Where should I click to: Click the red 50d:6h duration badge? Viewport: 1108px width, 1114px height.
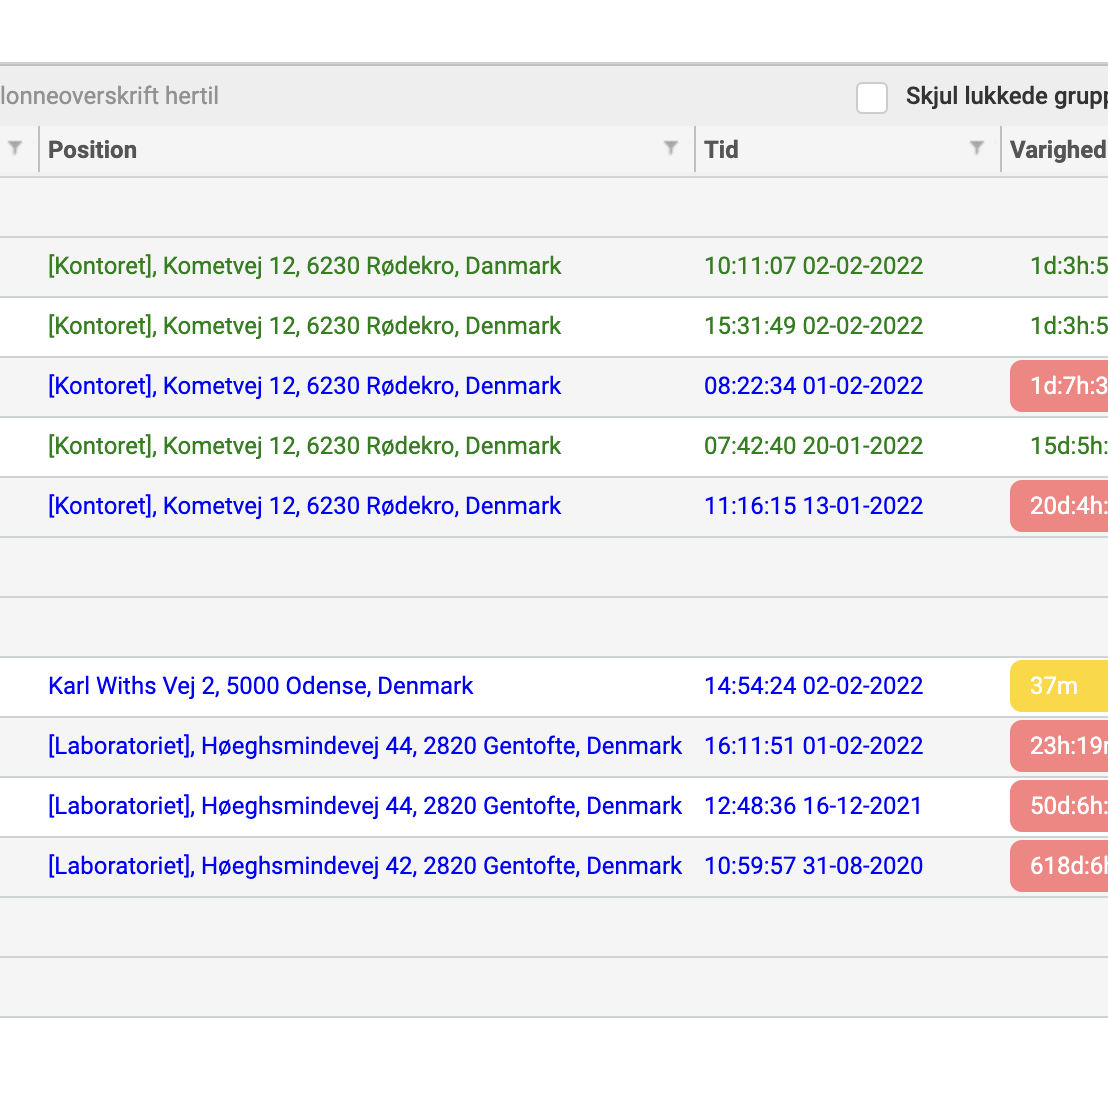pyautogui.click(x=1058, y=806)
